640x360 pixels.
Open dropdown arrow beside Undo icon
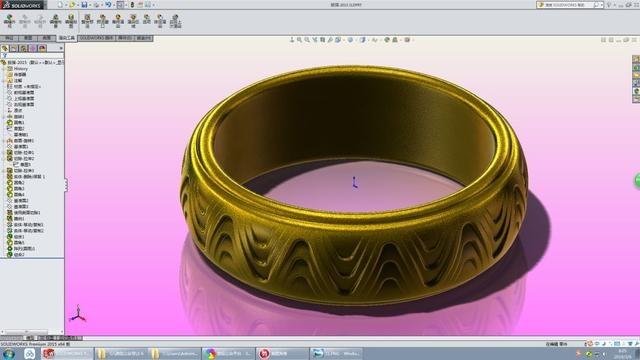(113, 5)
